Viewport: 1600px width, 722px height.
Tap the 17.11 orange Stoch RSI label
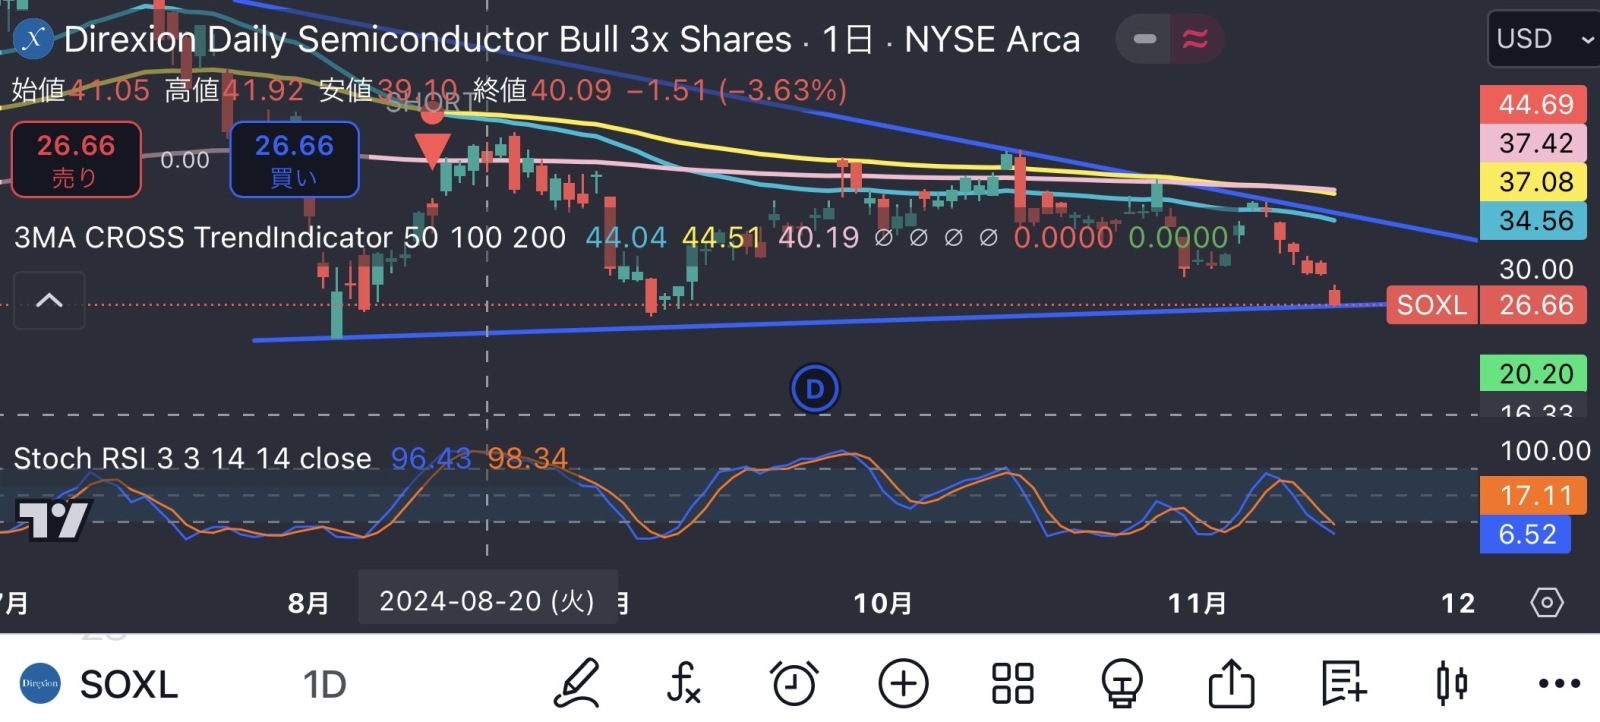(1534, 495)
